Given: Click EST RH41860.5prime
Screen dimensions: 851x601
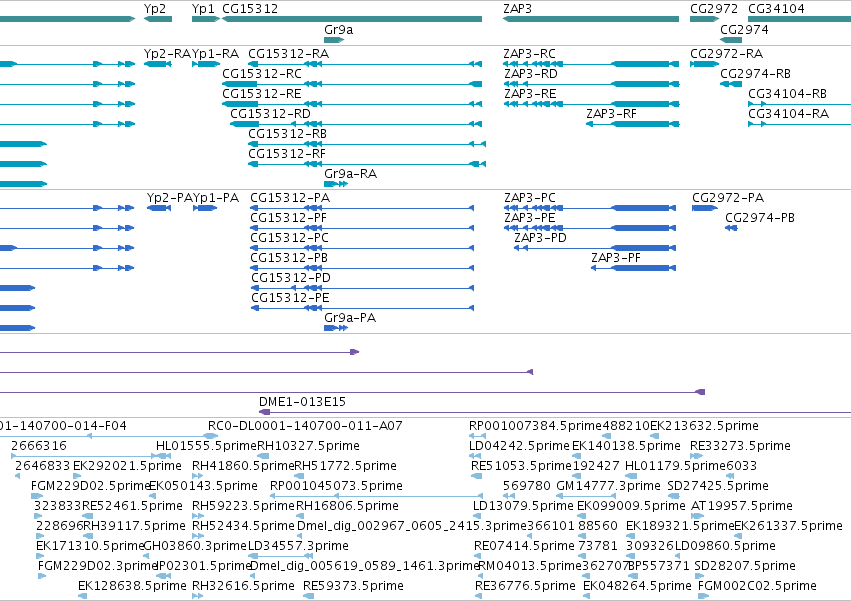Looking at the screenshot, I should 243,466.
